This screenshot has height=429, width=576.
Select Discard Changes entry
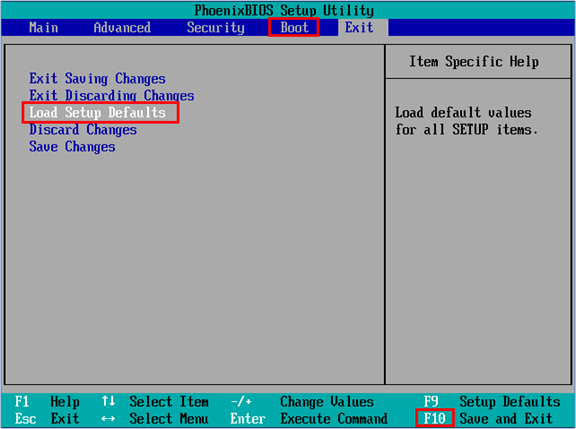(x=83, y=130)
